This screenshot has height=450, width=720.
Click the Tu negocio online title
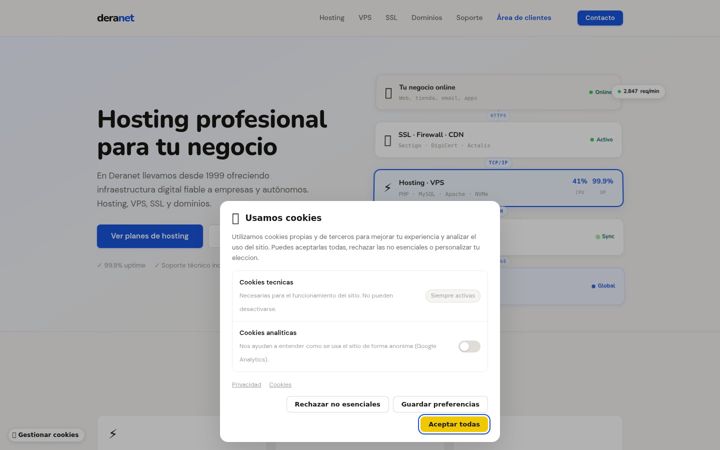(427, 87)
